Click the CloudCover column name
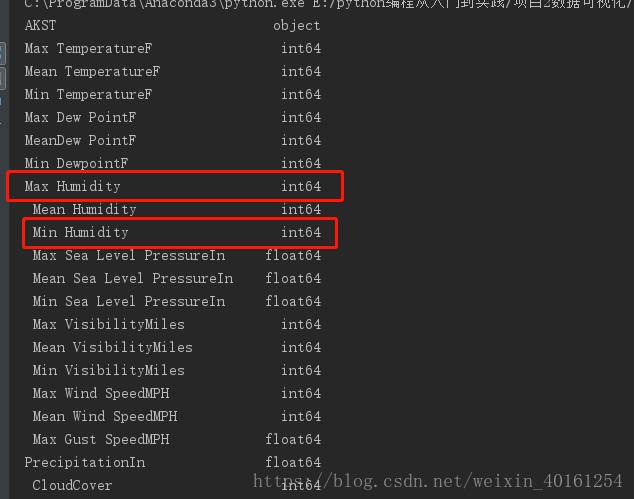The height and width of the screenshot is (499, 635). click(72, 485)
